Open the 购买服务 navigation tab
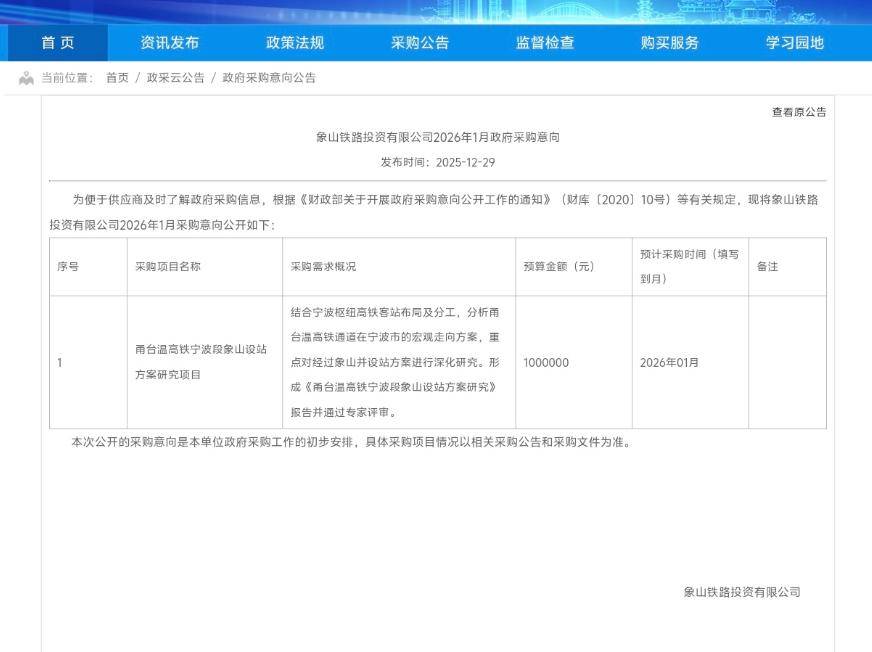The height and width of the screenshot is (652, 872). pos(669,43)
